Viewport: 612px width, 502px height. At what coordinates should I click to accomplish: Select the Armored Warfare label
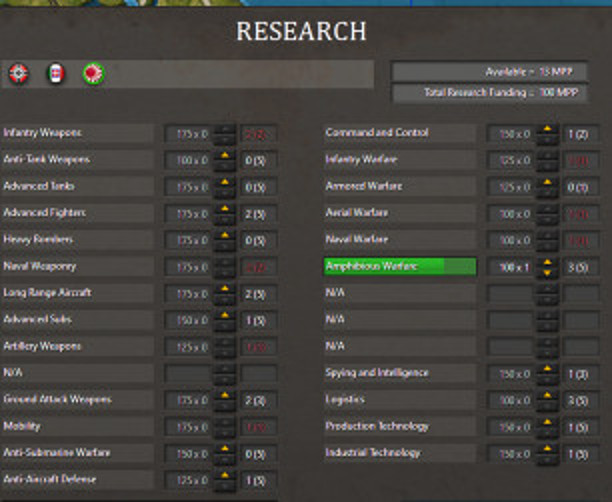point(364,186)
